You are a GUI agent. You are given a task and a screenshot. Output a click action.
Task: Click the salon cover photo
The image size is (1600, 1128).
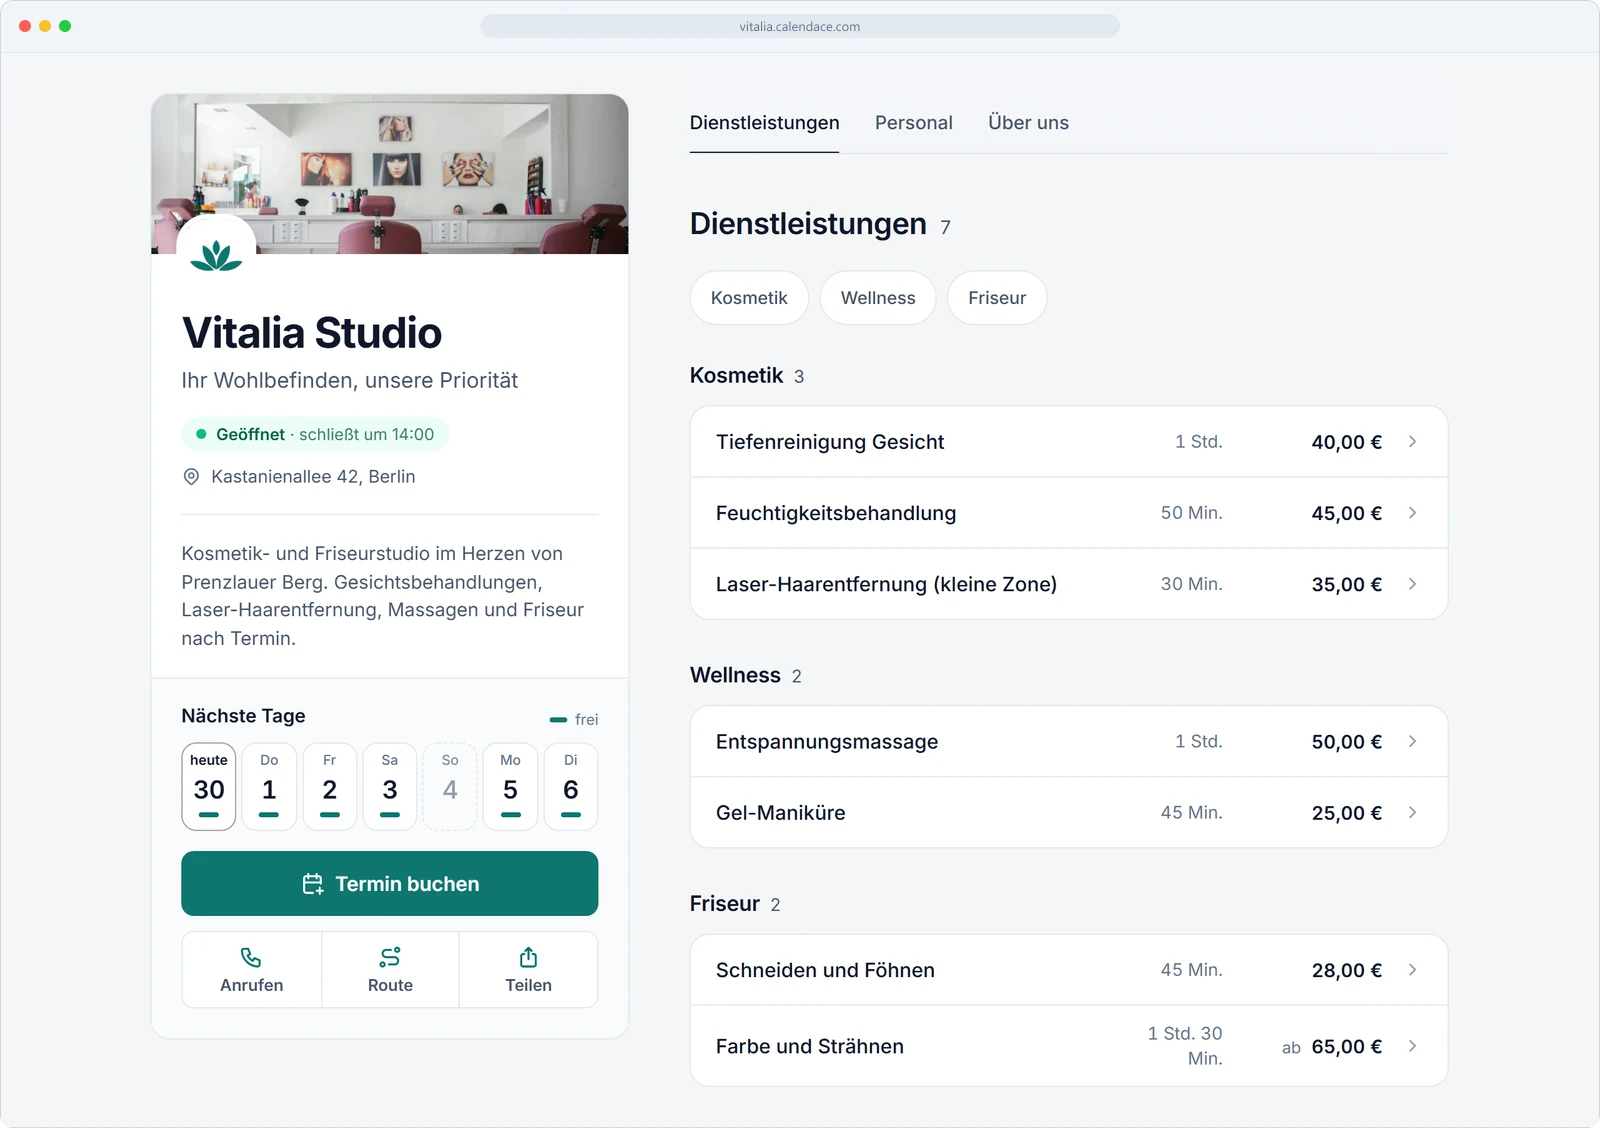(x=390, y=174)
